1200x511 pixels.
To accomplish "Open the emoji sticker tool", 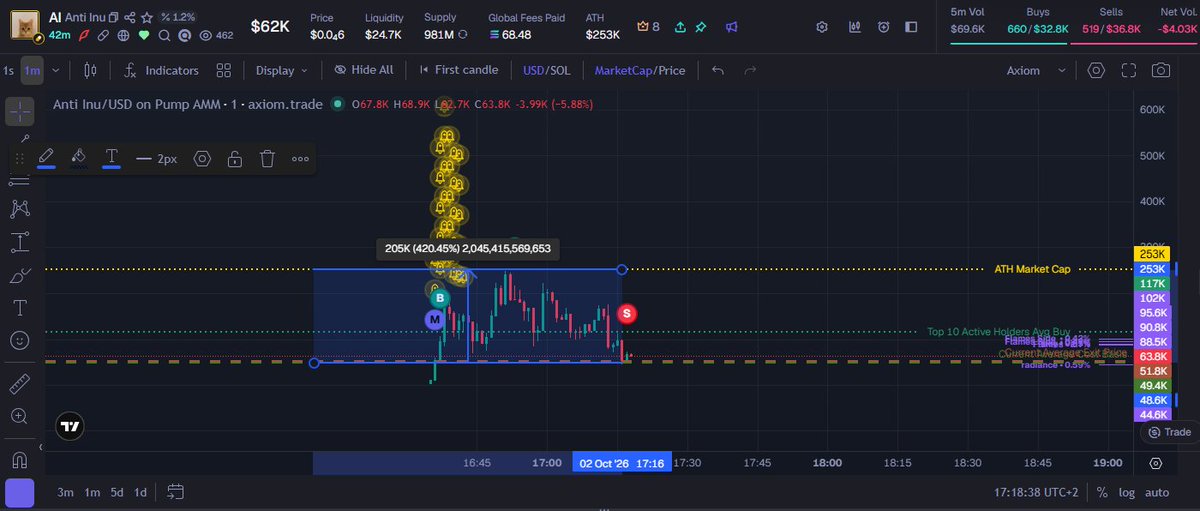I will [20, 340].
